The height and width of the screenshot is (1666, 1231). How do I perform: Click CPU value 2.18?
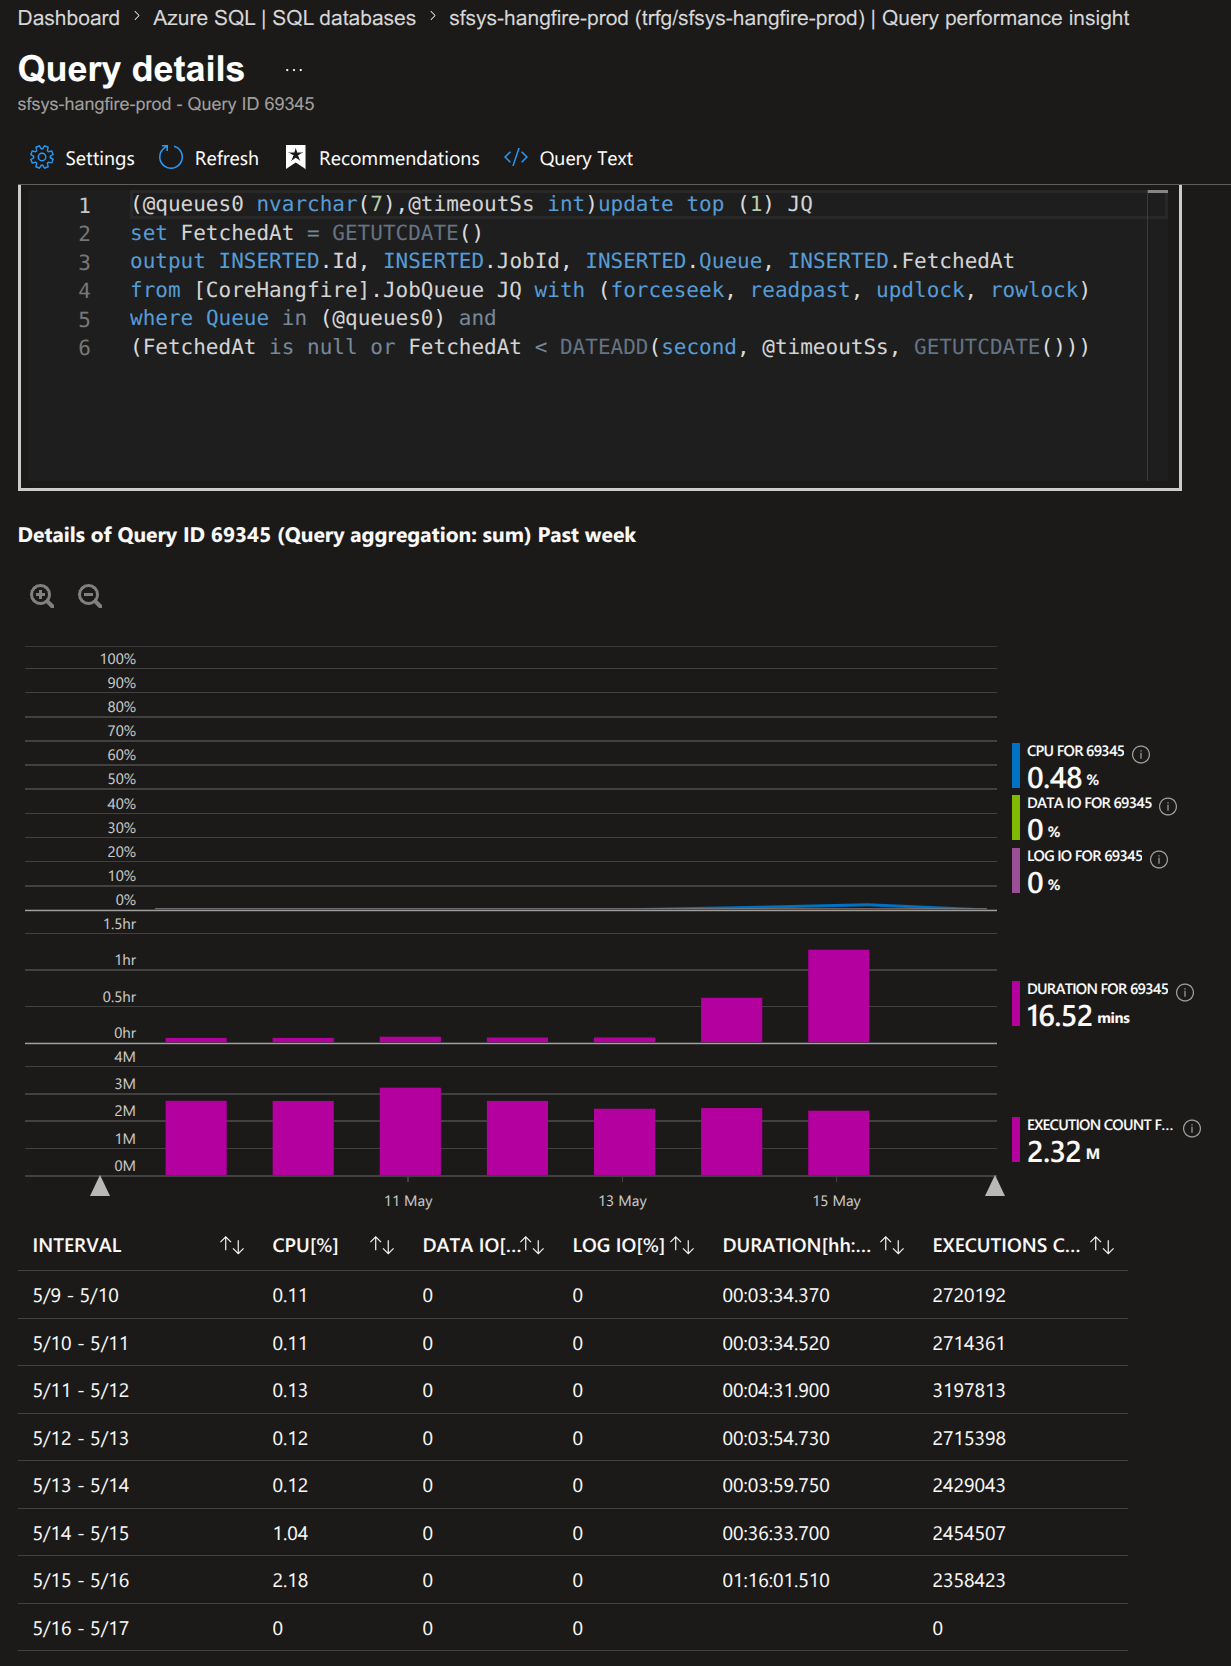(290, 1580)
